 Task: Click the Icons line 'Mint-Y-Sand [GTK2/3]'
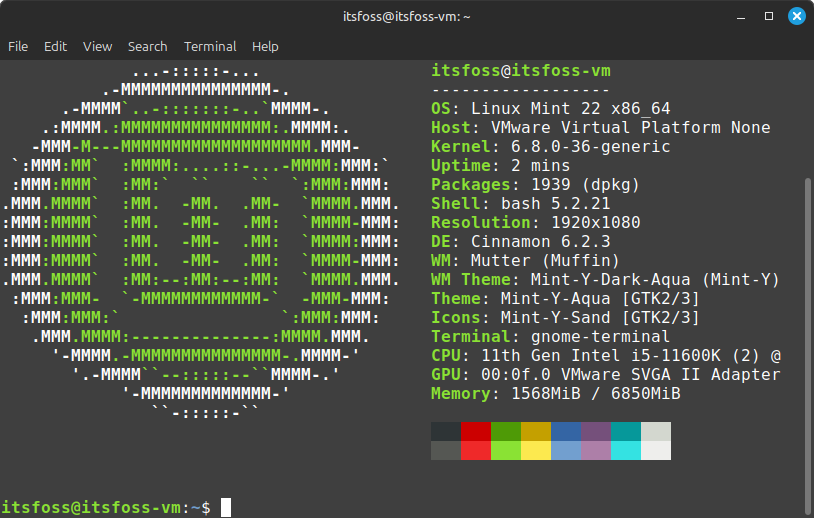[565, 318]
